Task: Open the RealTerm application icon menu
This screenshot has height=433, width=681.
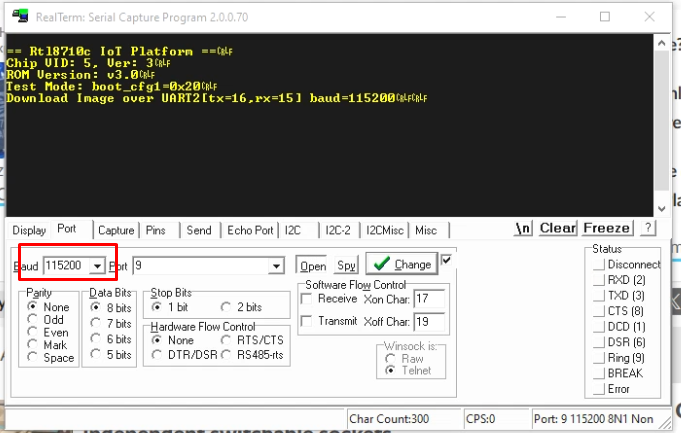Action: (x=20, y=17)
